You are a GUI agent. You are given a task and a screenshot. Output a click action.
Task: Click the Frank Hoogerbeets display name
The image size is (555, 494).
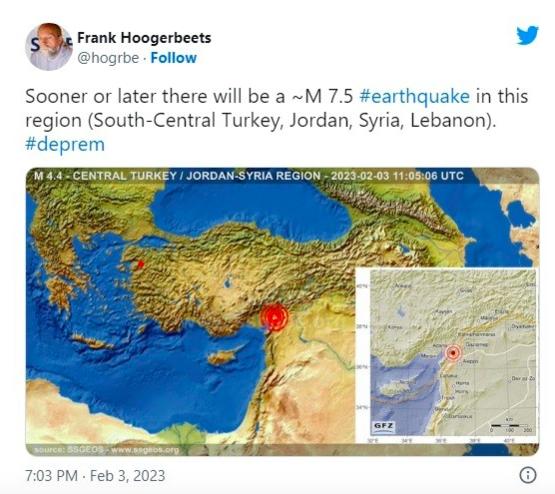tap(144, 38)
